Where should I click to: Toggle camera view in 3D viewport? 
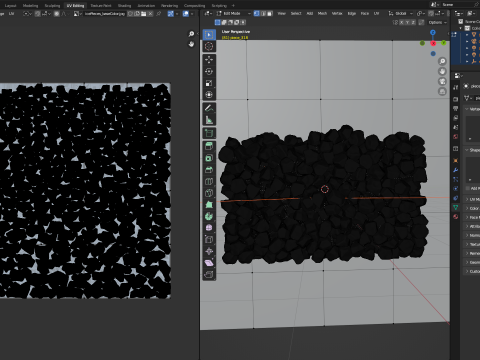(442, 81)
